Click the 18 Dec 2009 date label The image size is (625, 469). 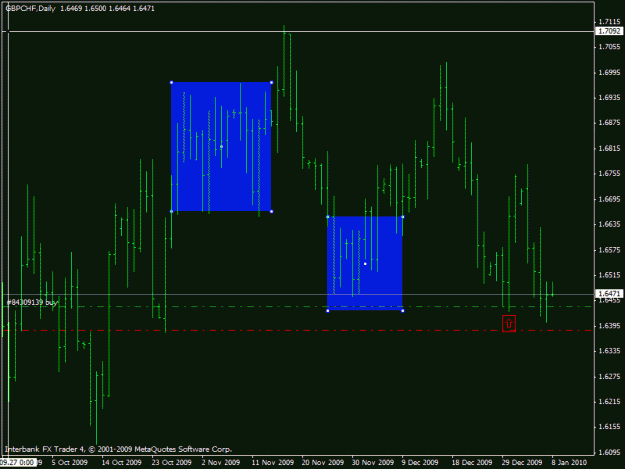click(x=472, y=462)
